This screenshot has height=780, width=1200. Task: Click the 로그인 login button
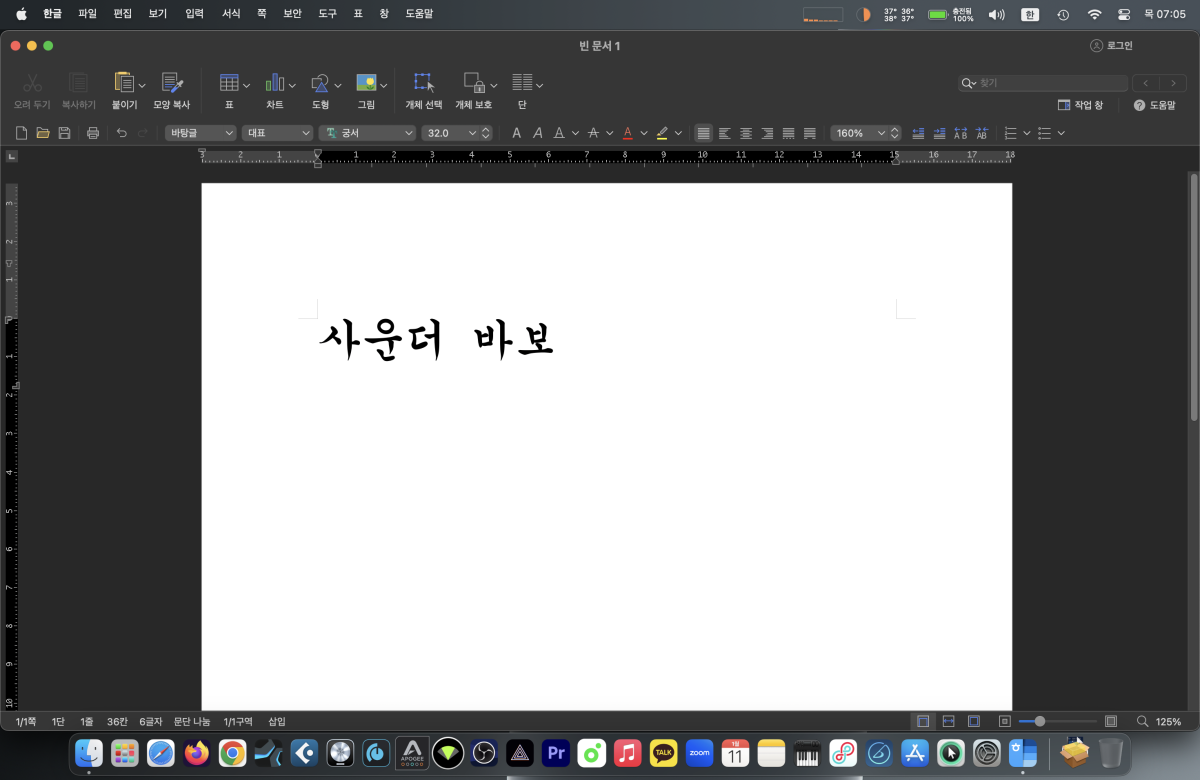(x=1111, y=46)
